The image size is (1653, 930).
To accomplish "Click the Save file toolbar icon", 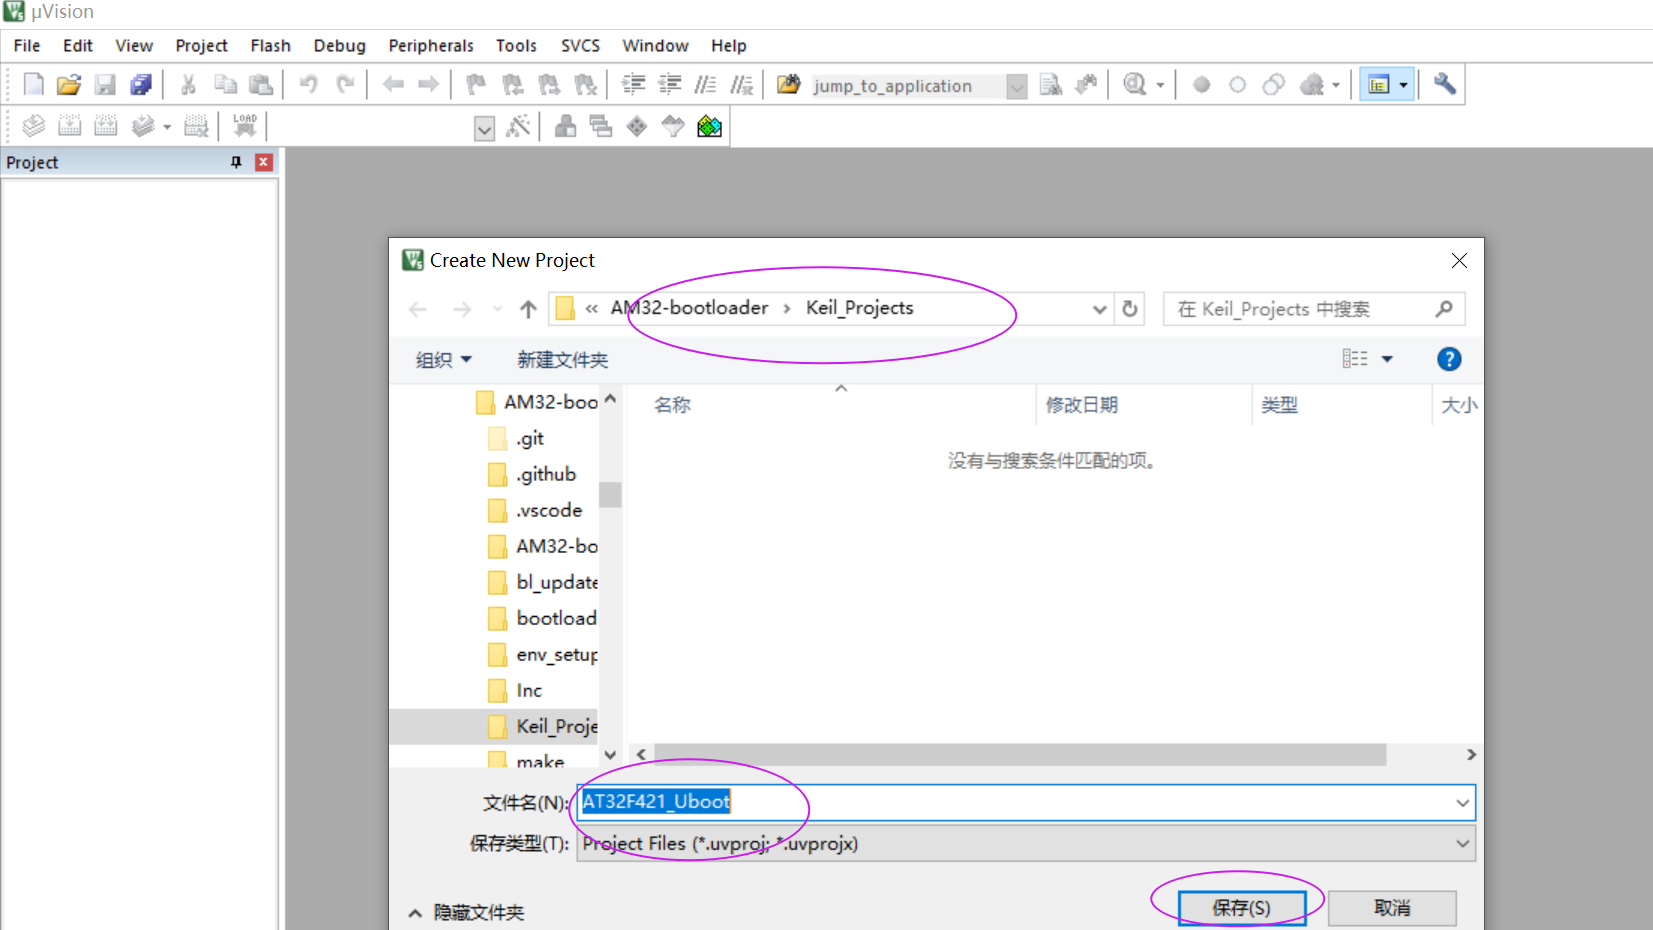I will (105, 85).
